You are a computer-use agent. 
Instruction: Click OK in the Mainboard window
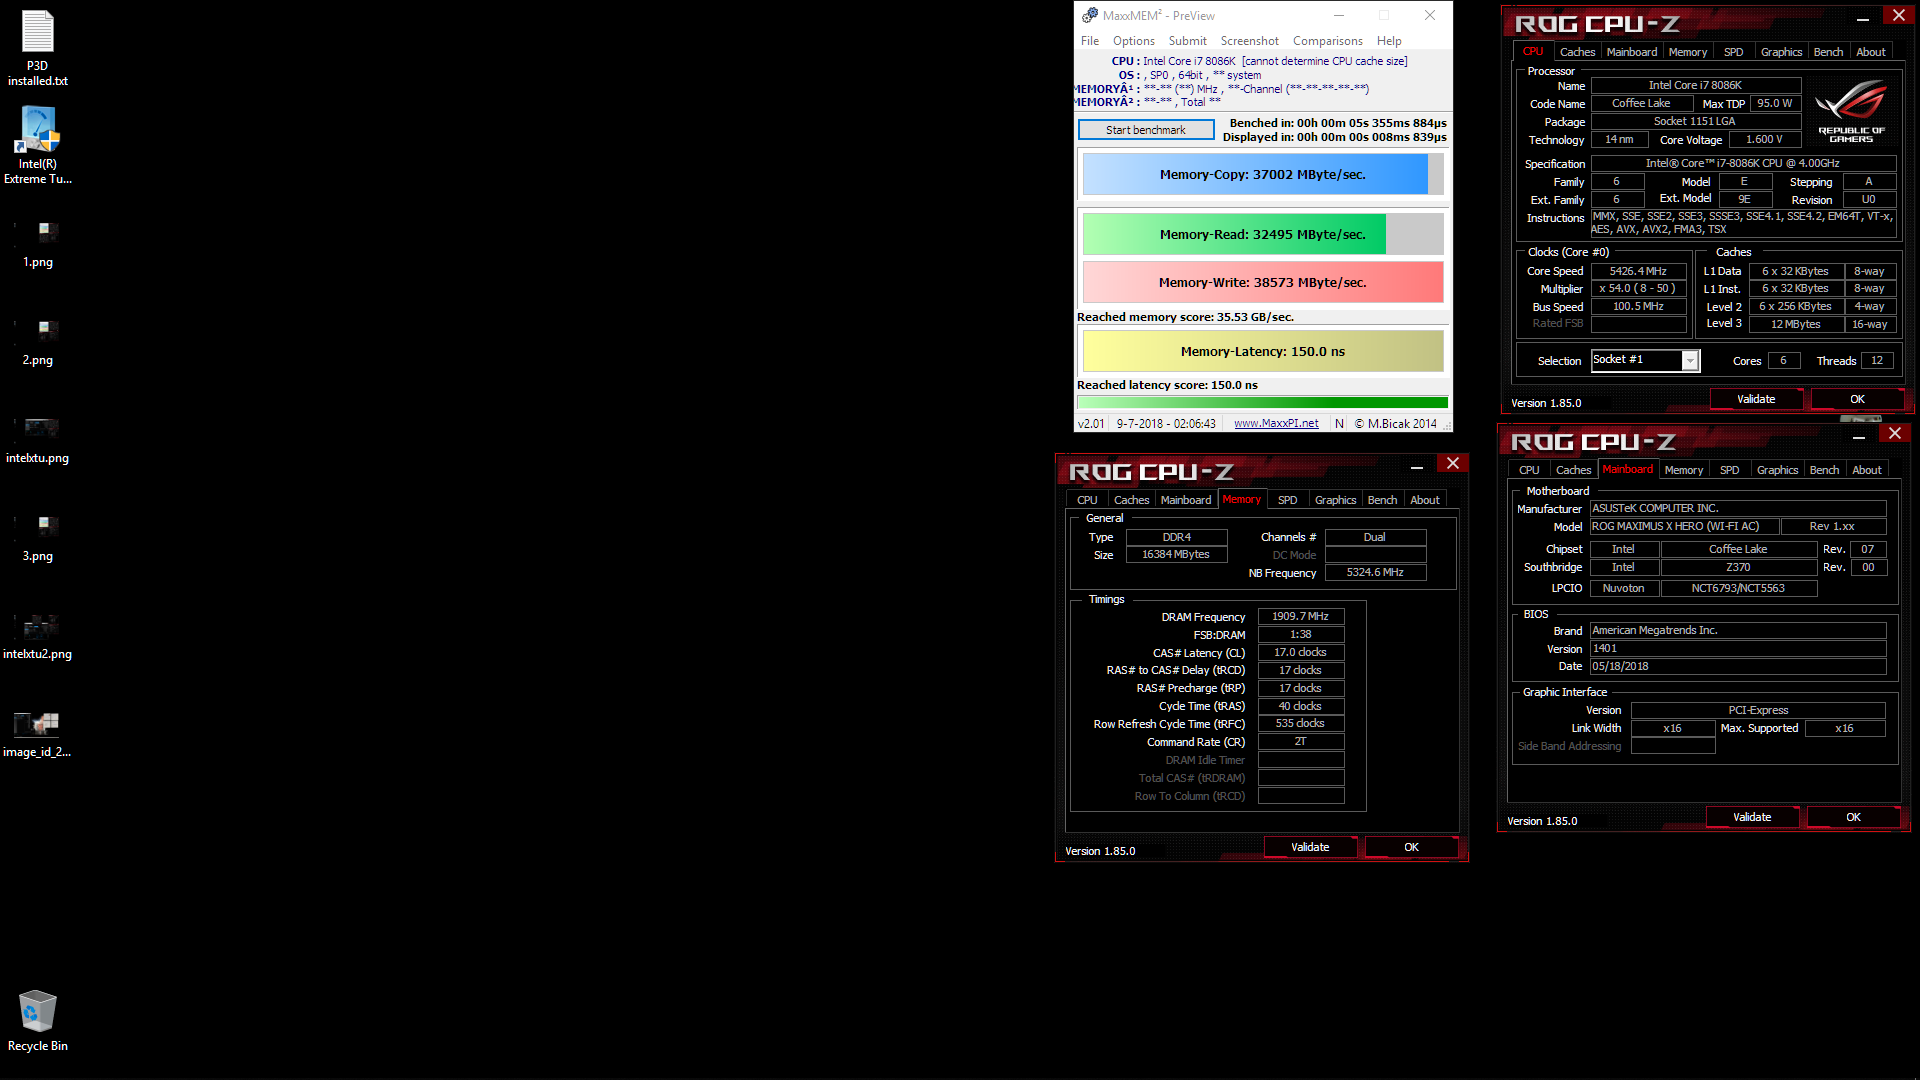1853,817
